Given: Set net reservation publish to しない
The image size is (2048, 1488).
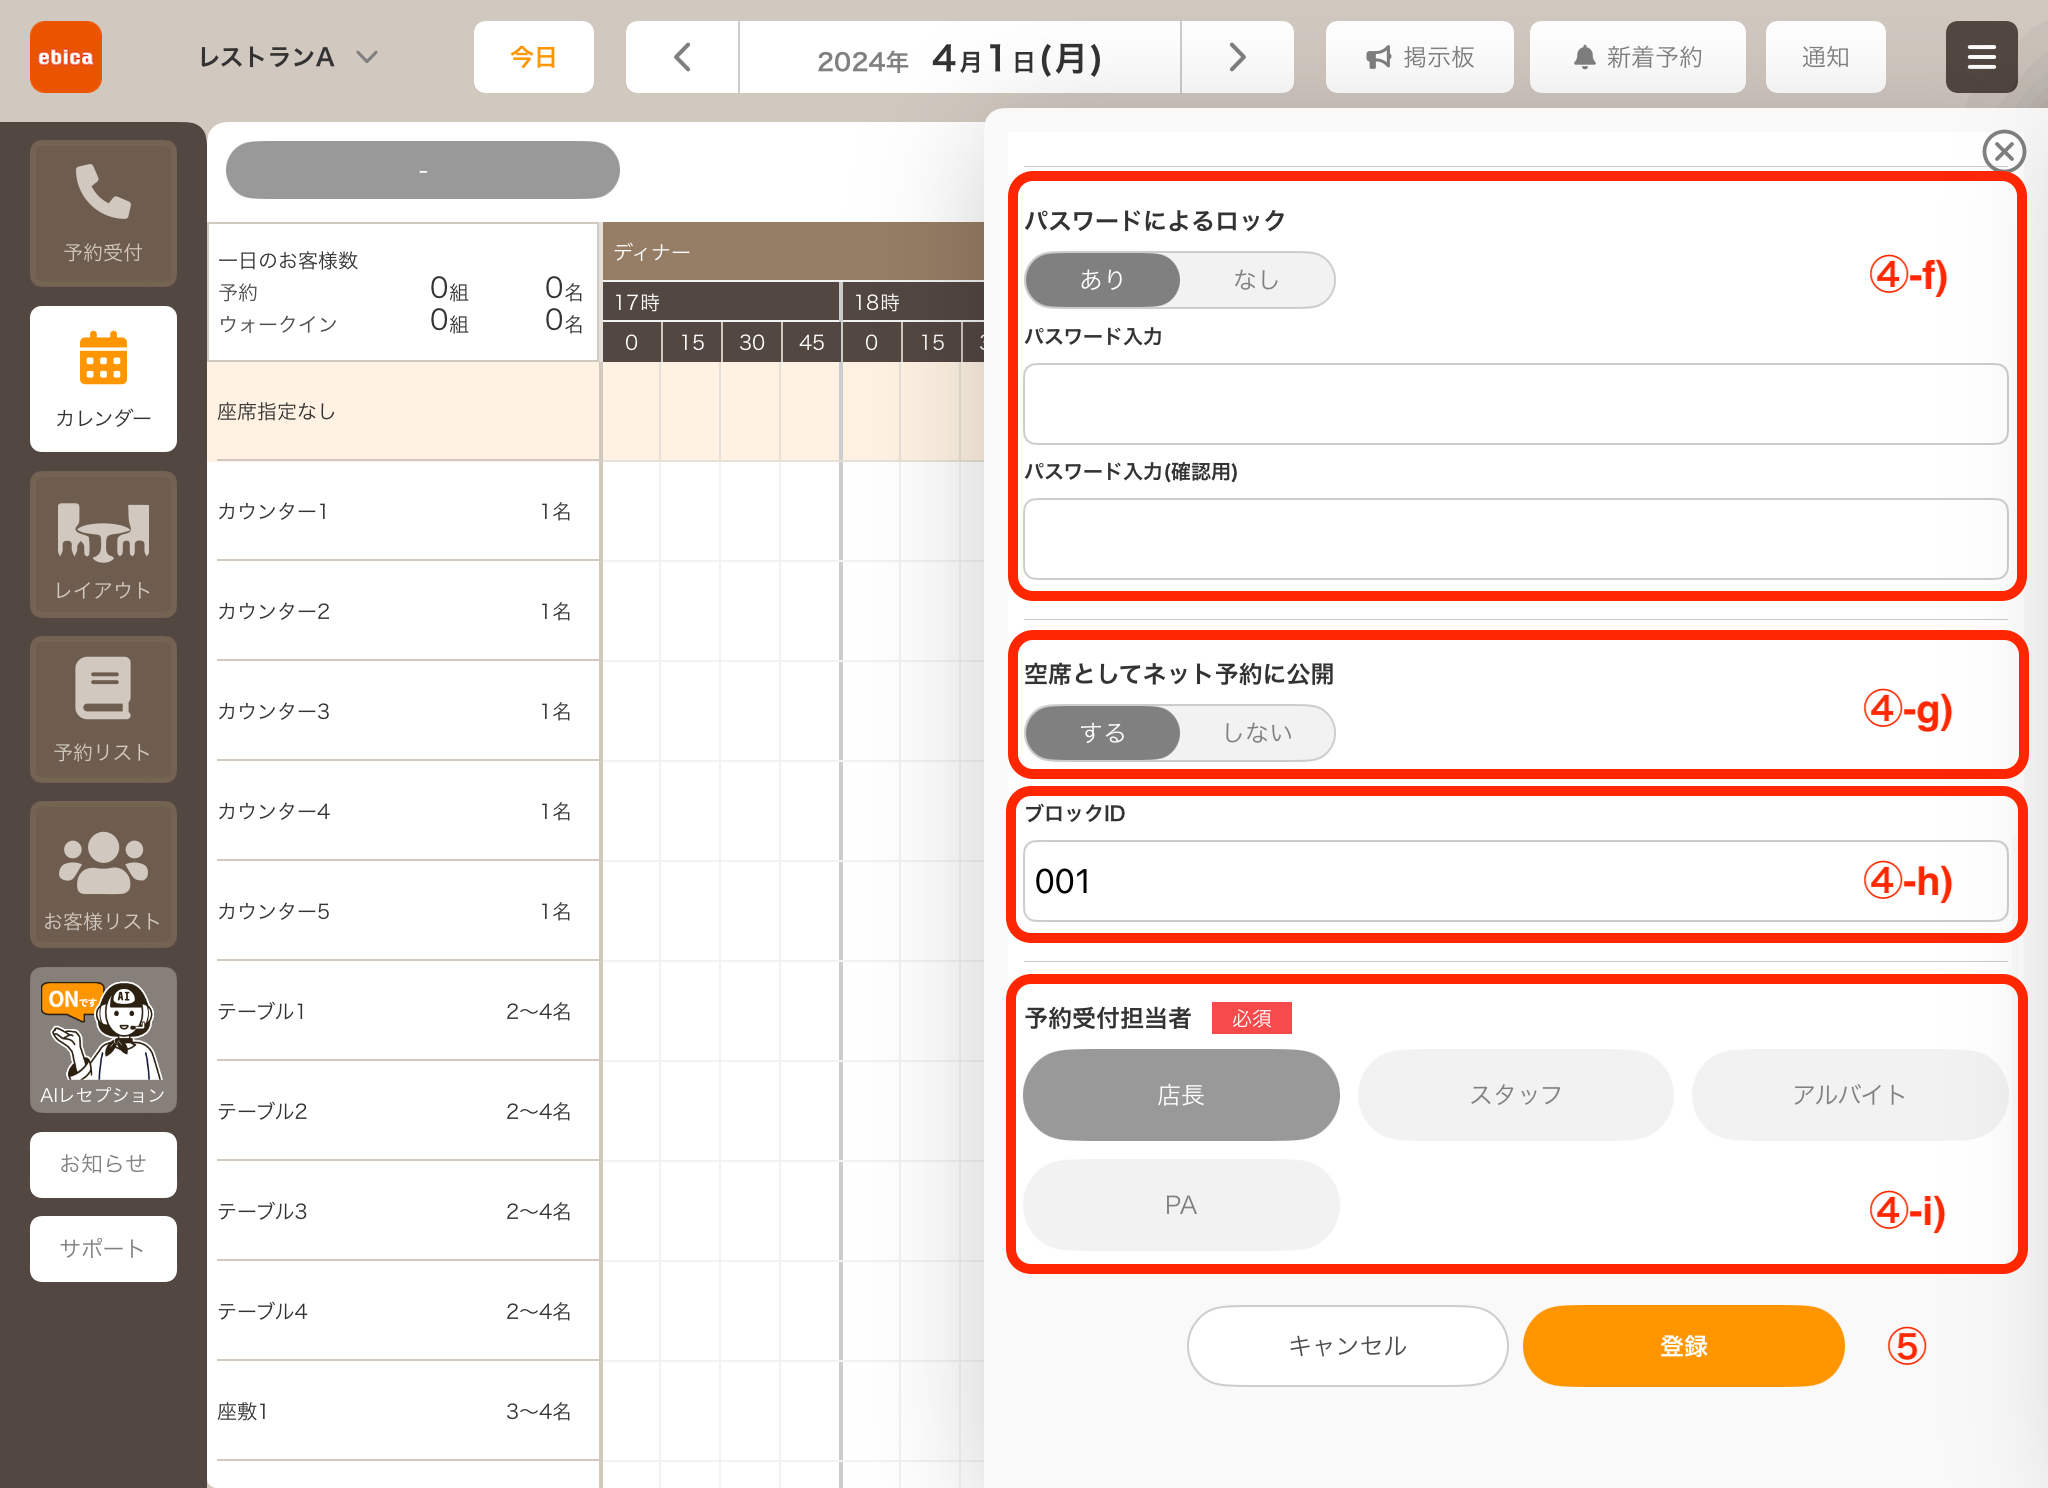Looking at the screenshot, I should [1256, 733].
